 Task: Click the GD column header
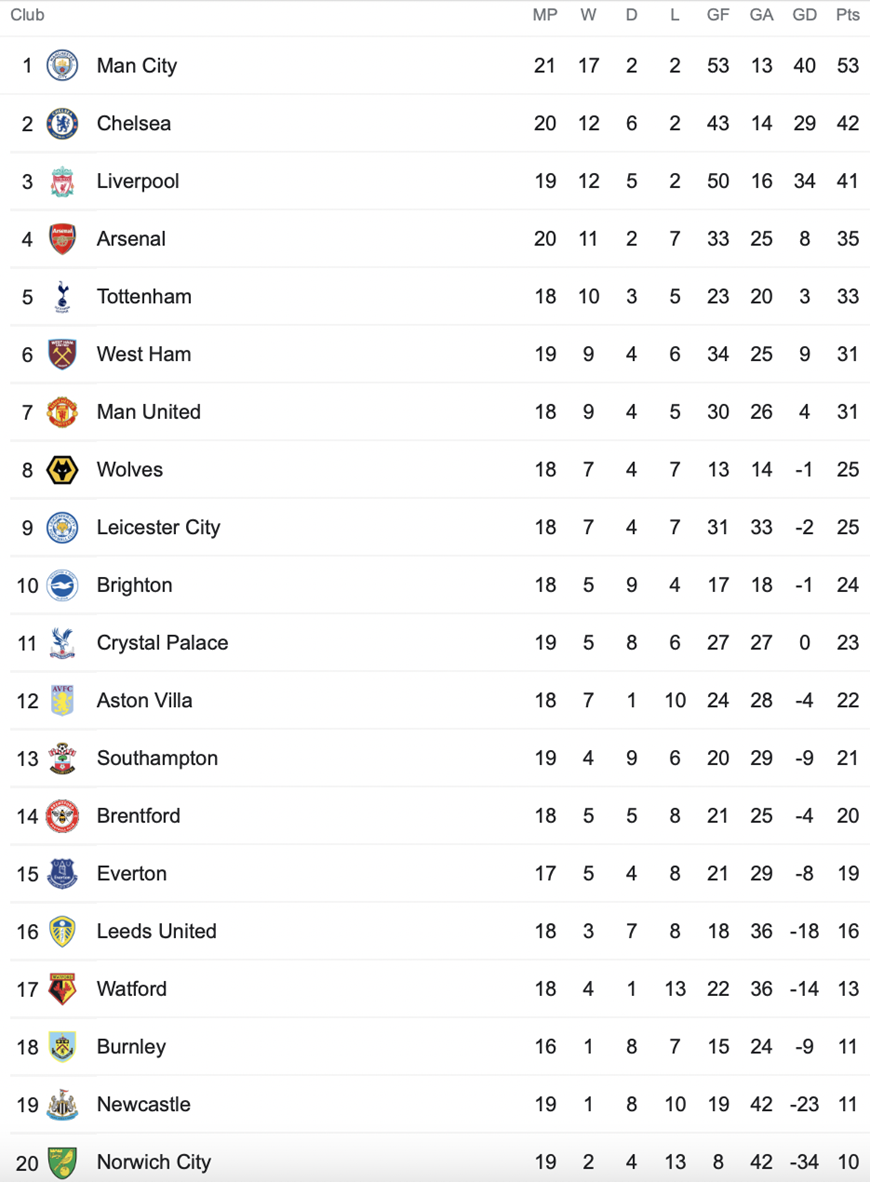pyautogui.click(x=804, y=15)
